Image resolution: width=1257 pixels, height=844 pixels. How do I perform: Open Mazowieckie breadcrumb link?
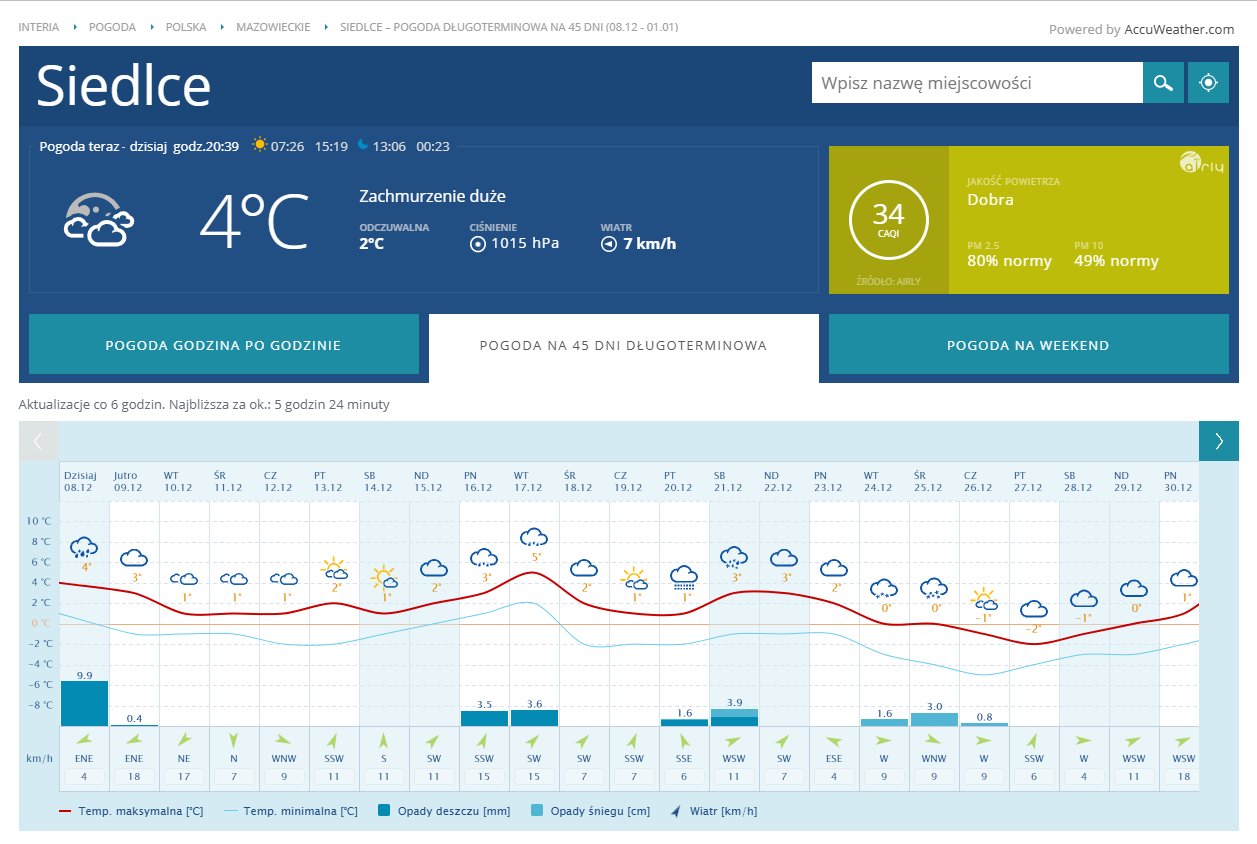click(273, 27)
